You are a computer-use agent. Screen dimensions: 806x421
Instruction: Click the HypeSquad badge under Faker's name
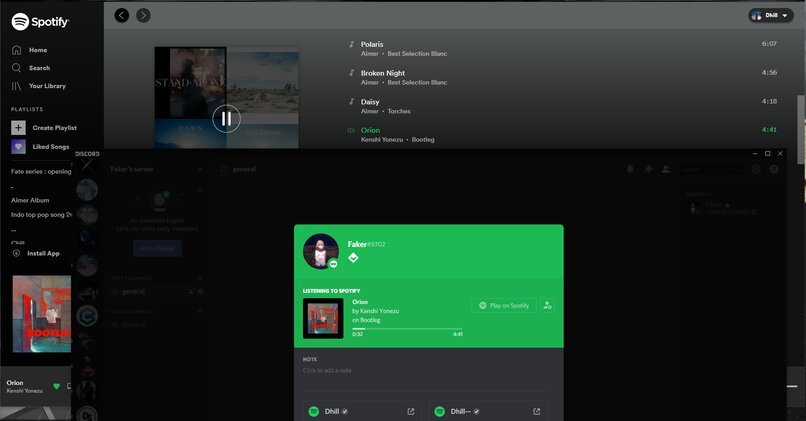pyautogui.click(x=353, y=258)
